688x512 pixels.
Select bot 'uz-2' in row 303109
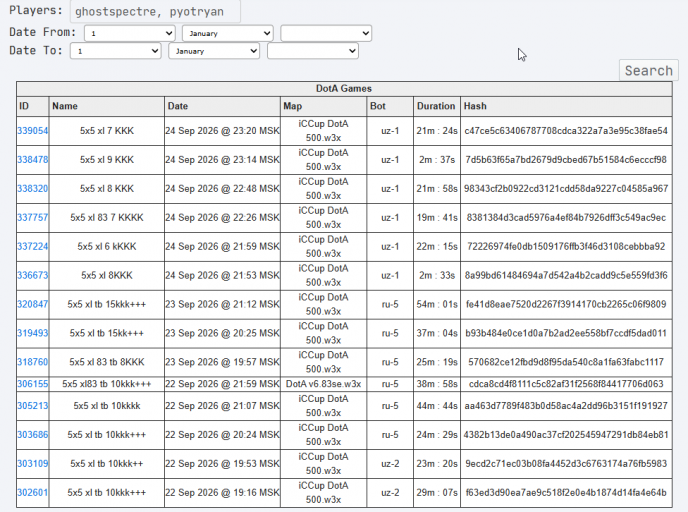point(390,464)
